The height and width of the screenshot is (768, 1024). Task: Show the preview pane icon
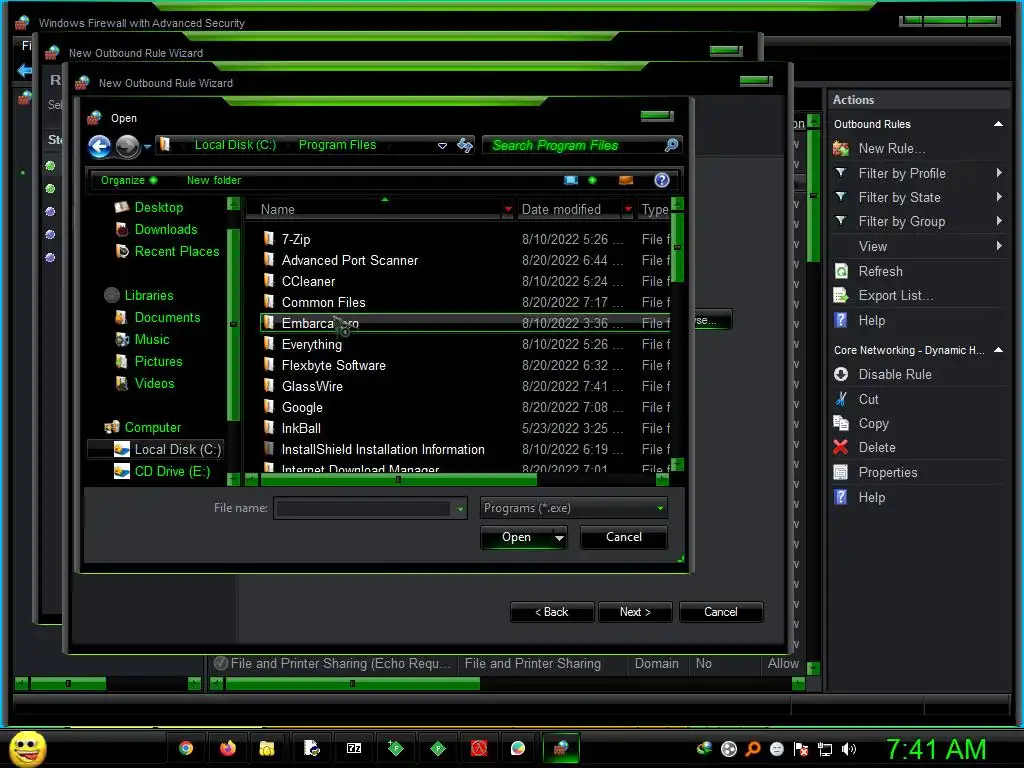pos(626,180)
